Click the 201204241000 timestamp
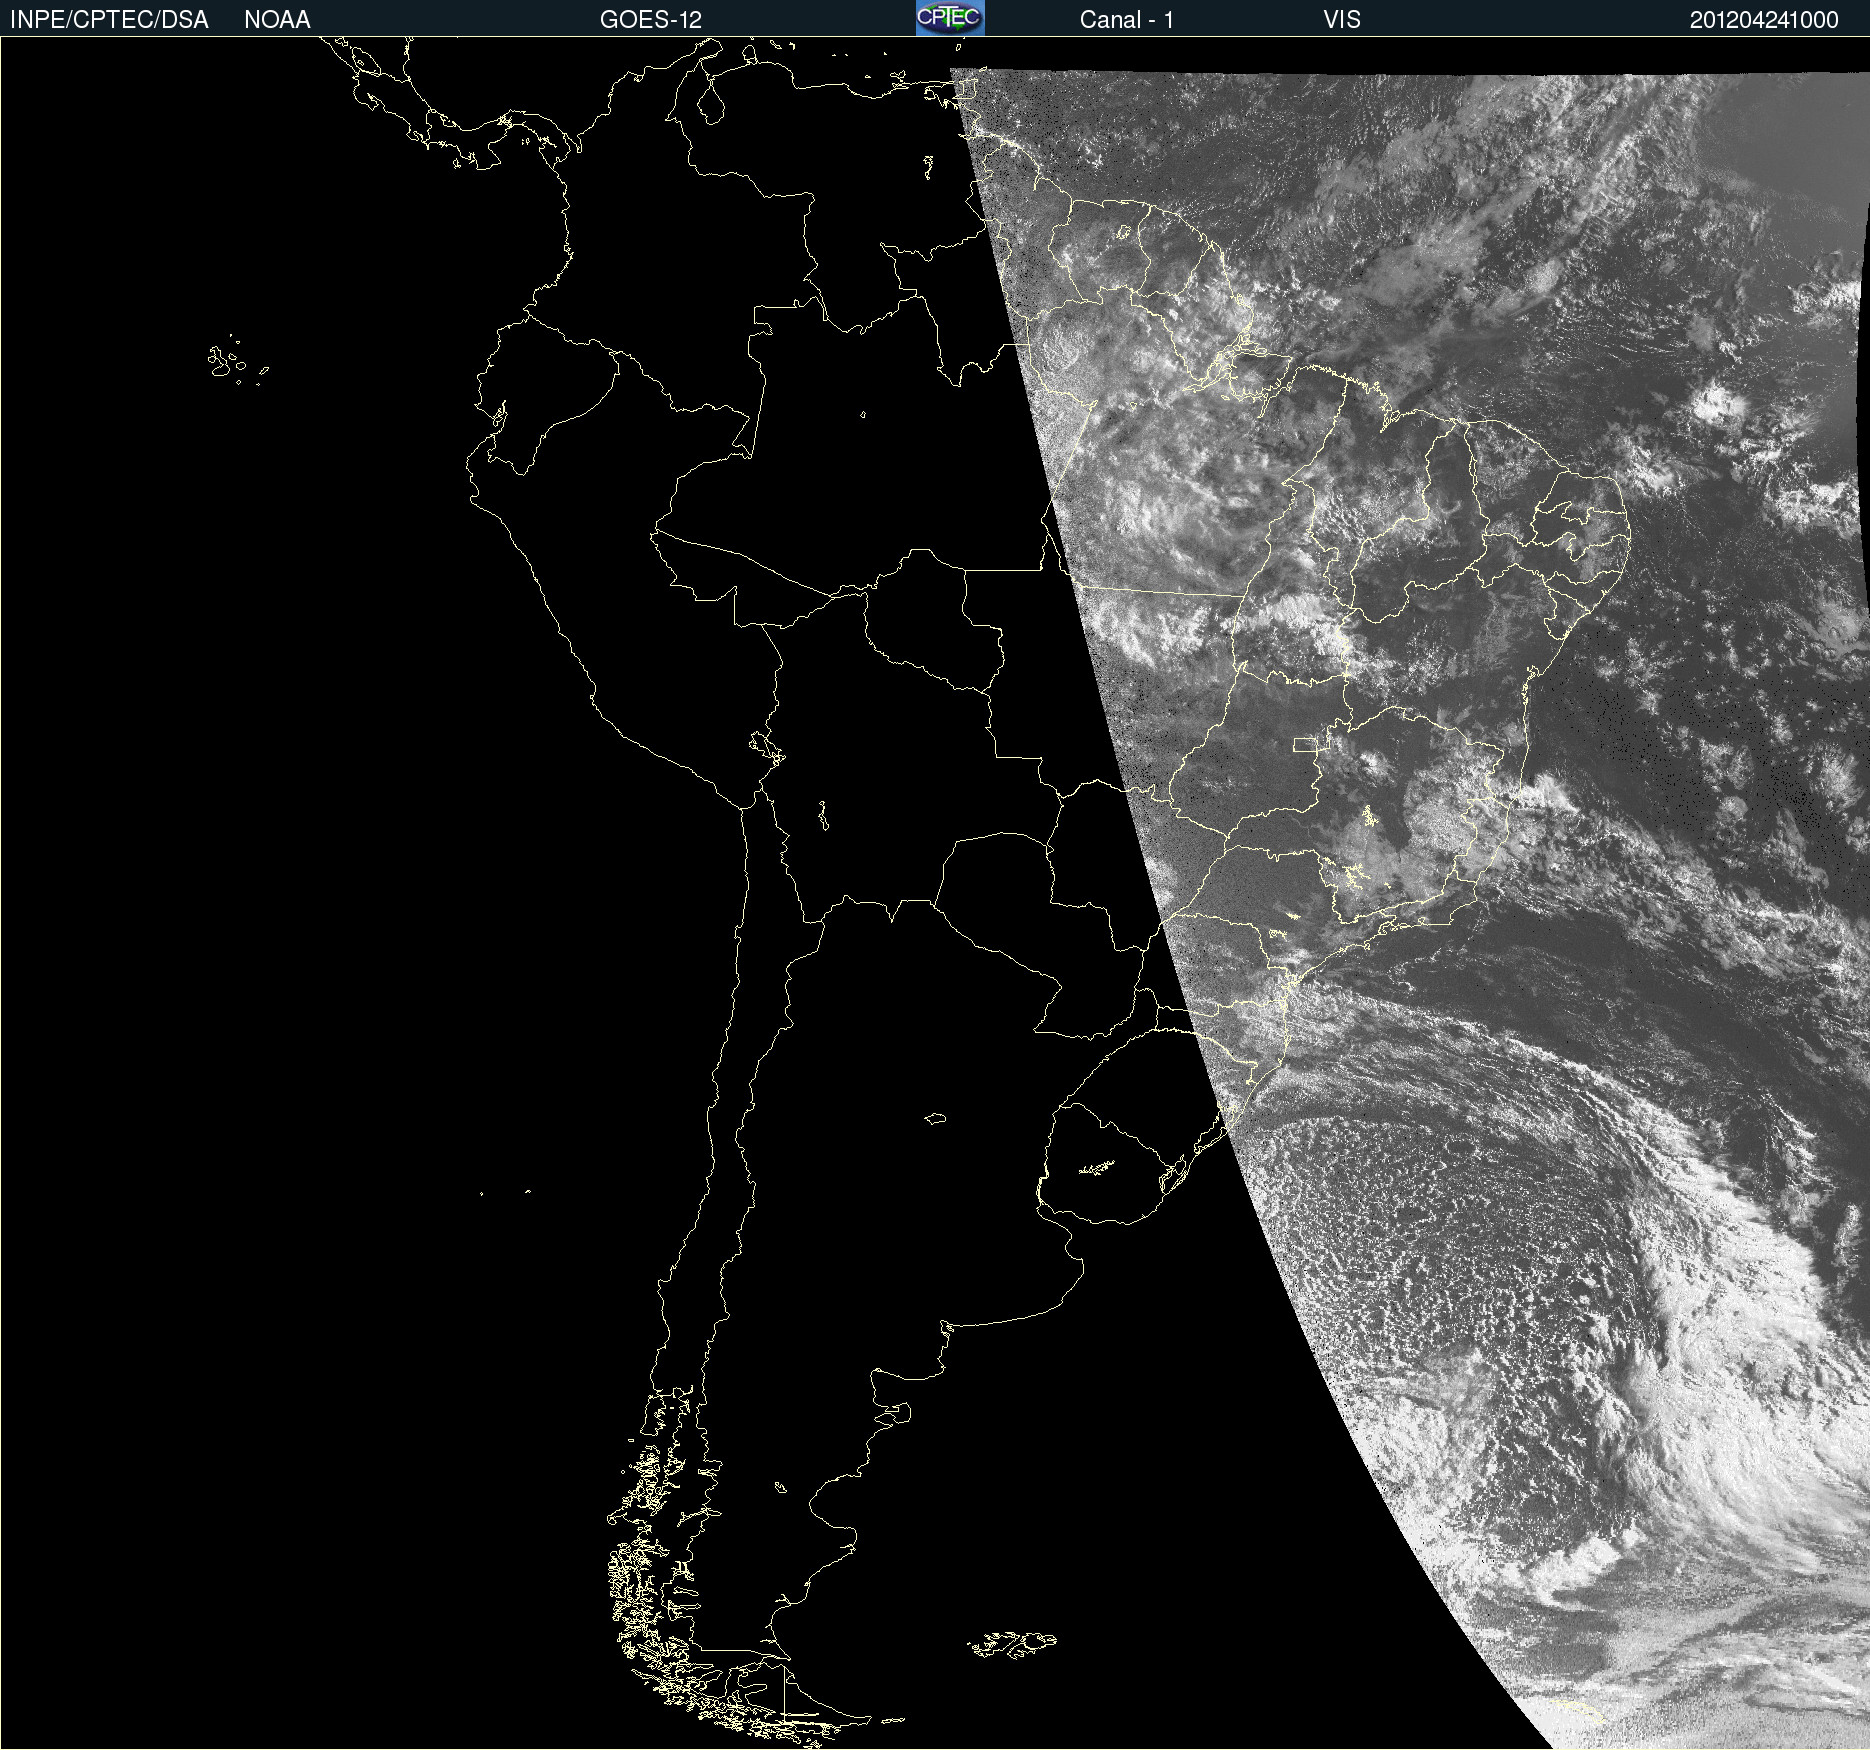This screenshot has width=1870, height=1750. [x=1764, y=20]
